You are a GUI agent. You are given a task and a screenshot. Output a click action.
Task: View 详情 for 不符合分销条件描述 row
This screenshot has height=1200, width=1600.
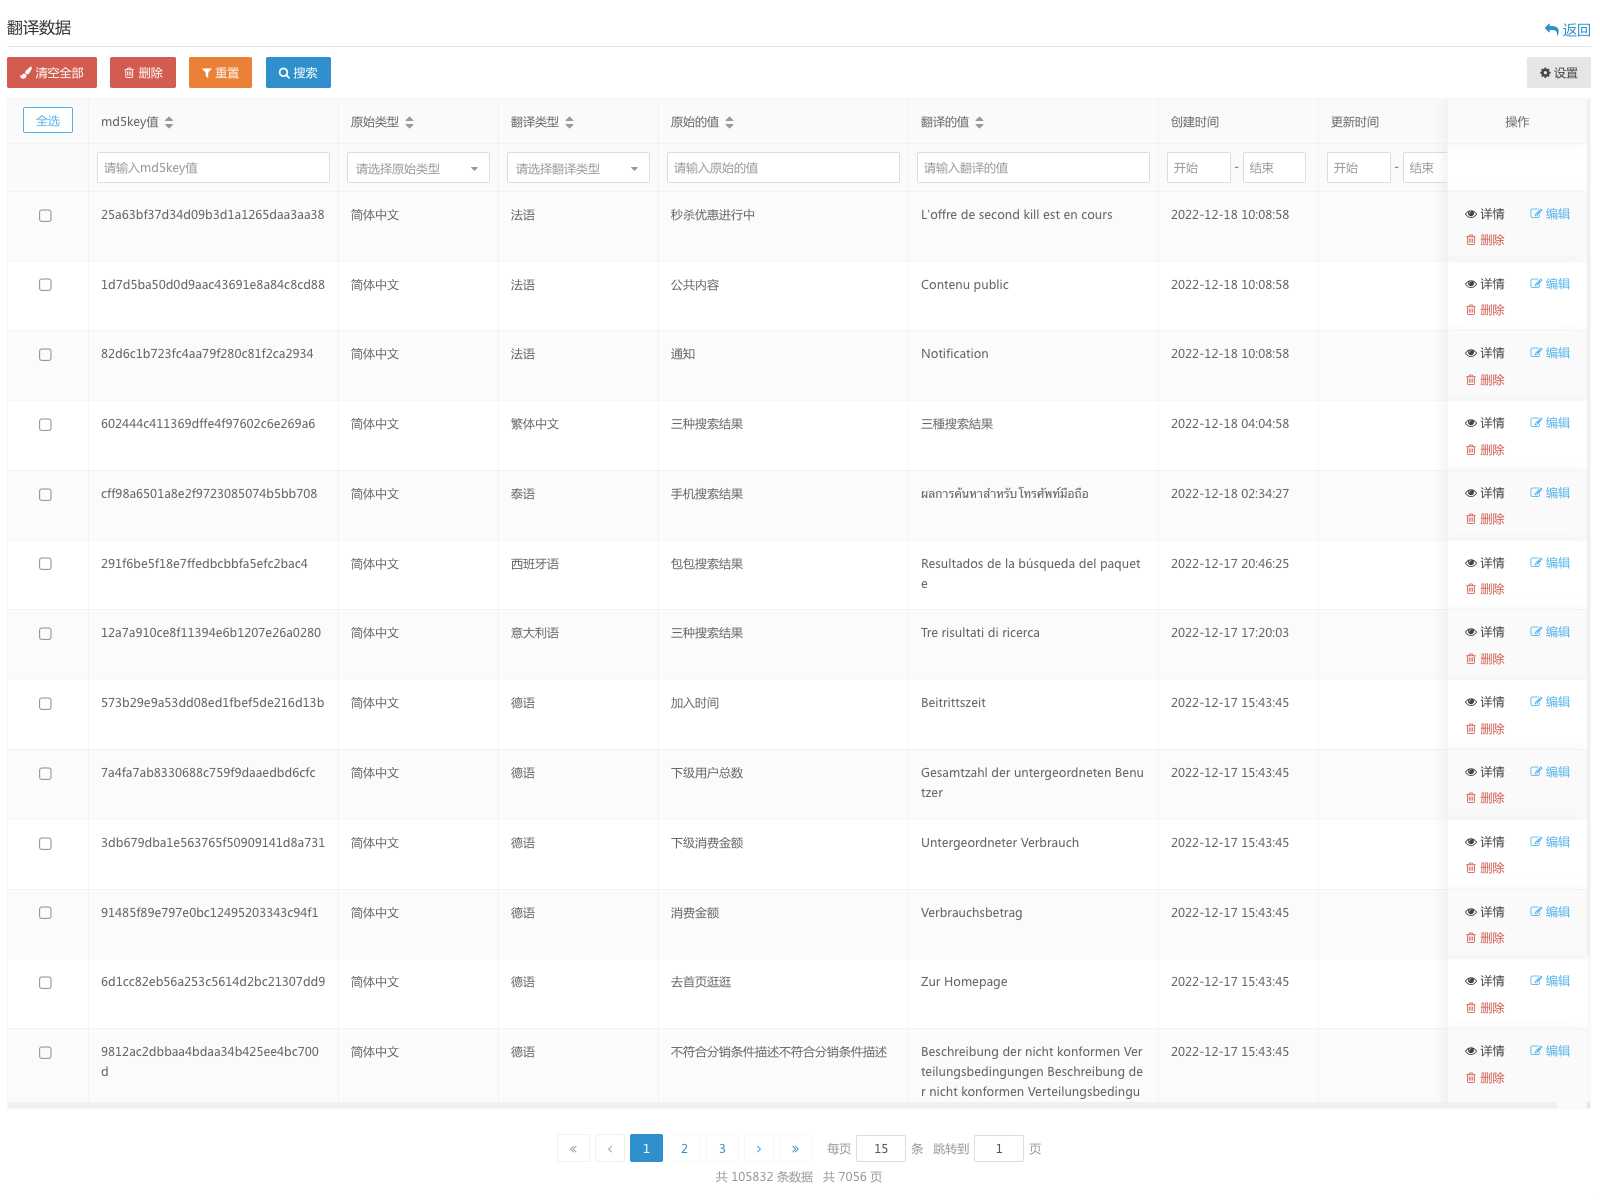point(1485,1051)
